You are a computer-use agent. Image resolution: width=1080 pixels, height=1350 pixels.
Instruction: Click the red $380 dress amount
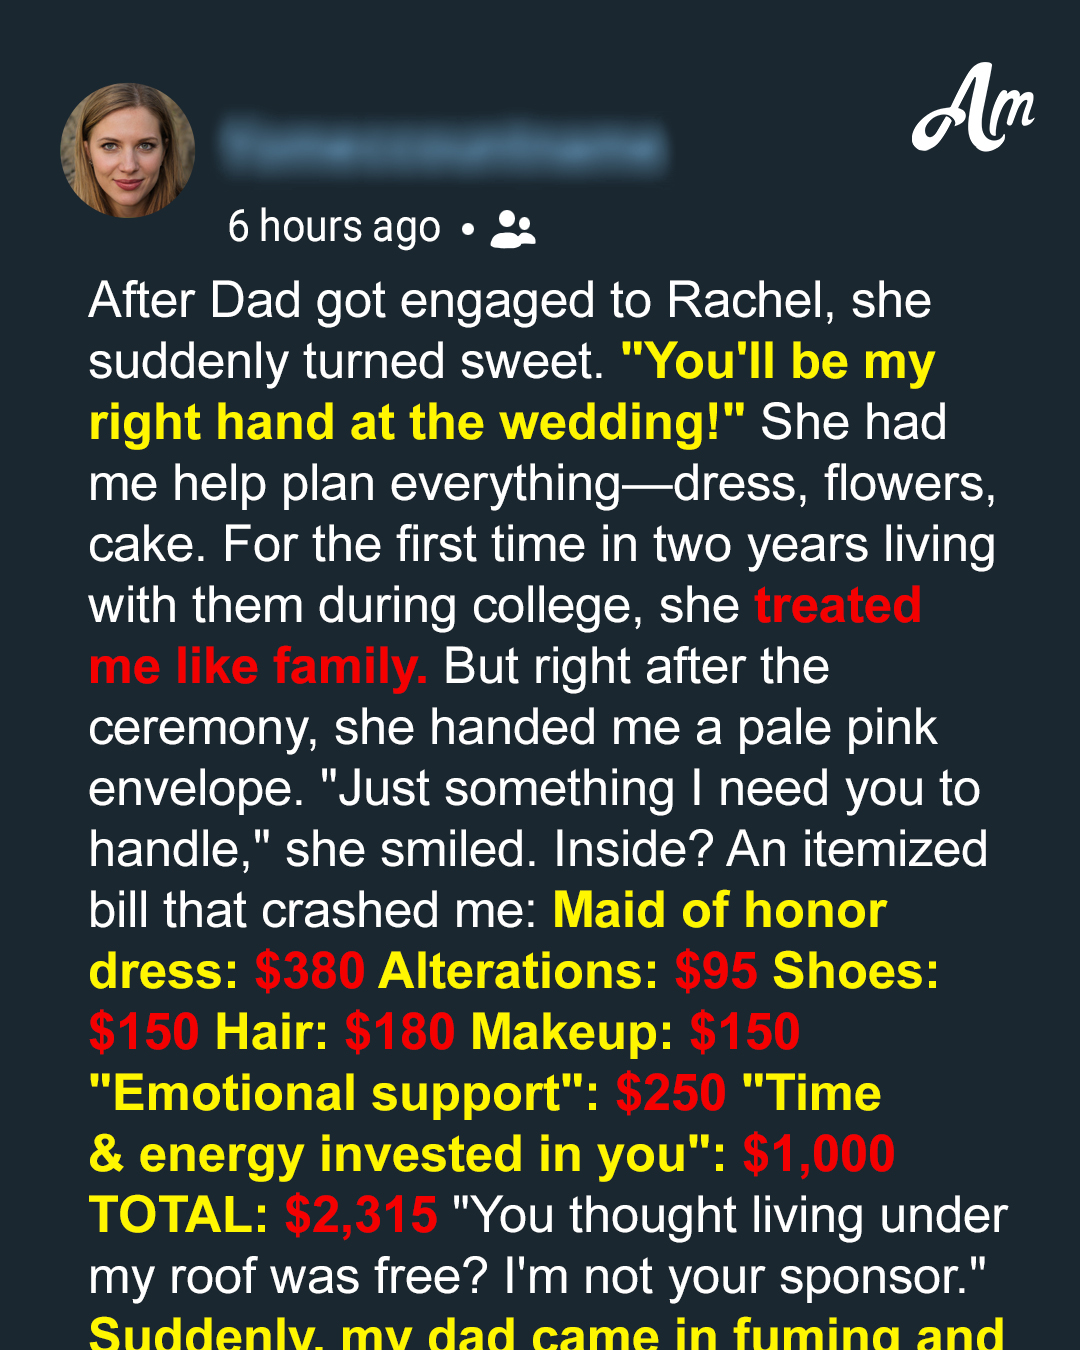coord(310,971)
